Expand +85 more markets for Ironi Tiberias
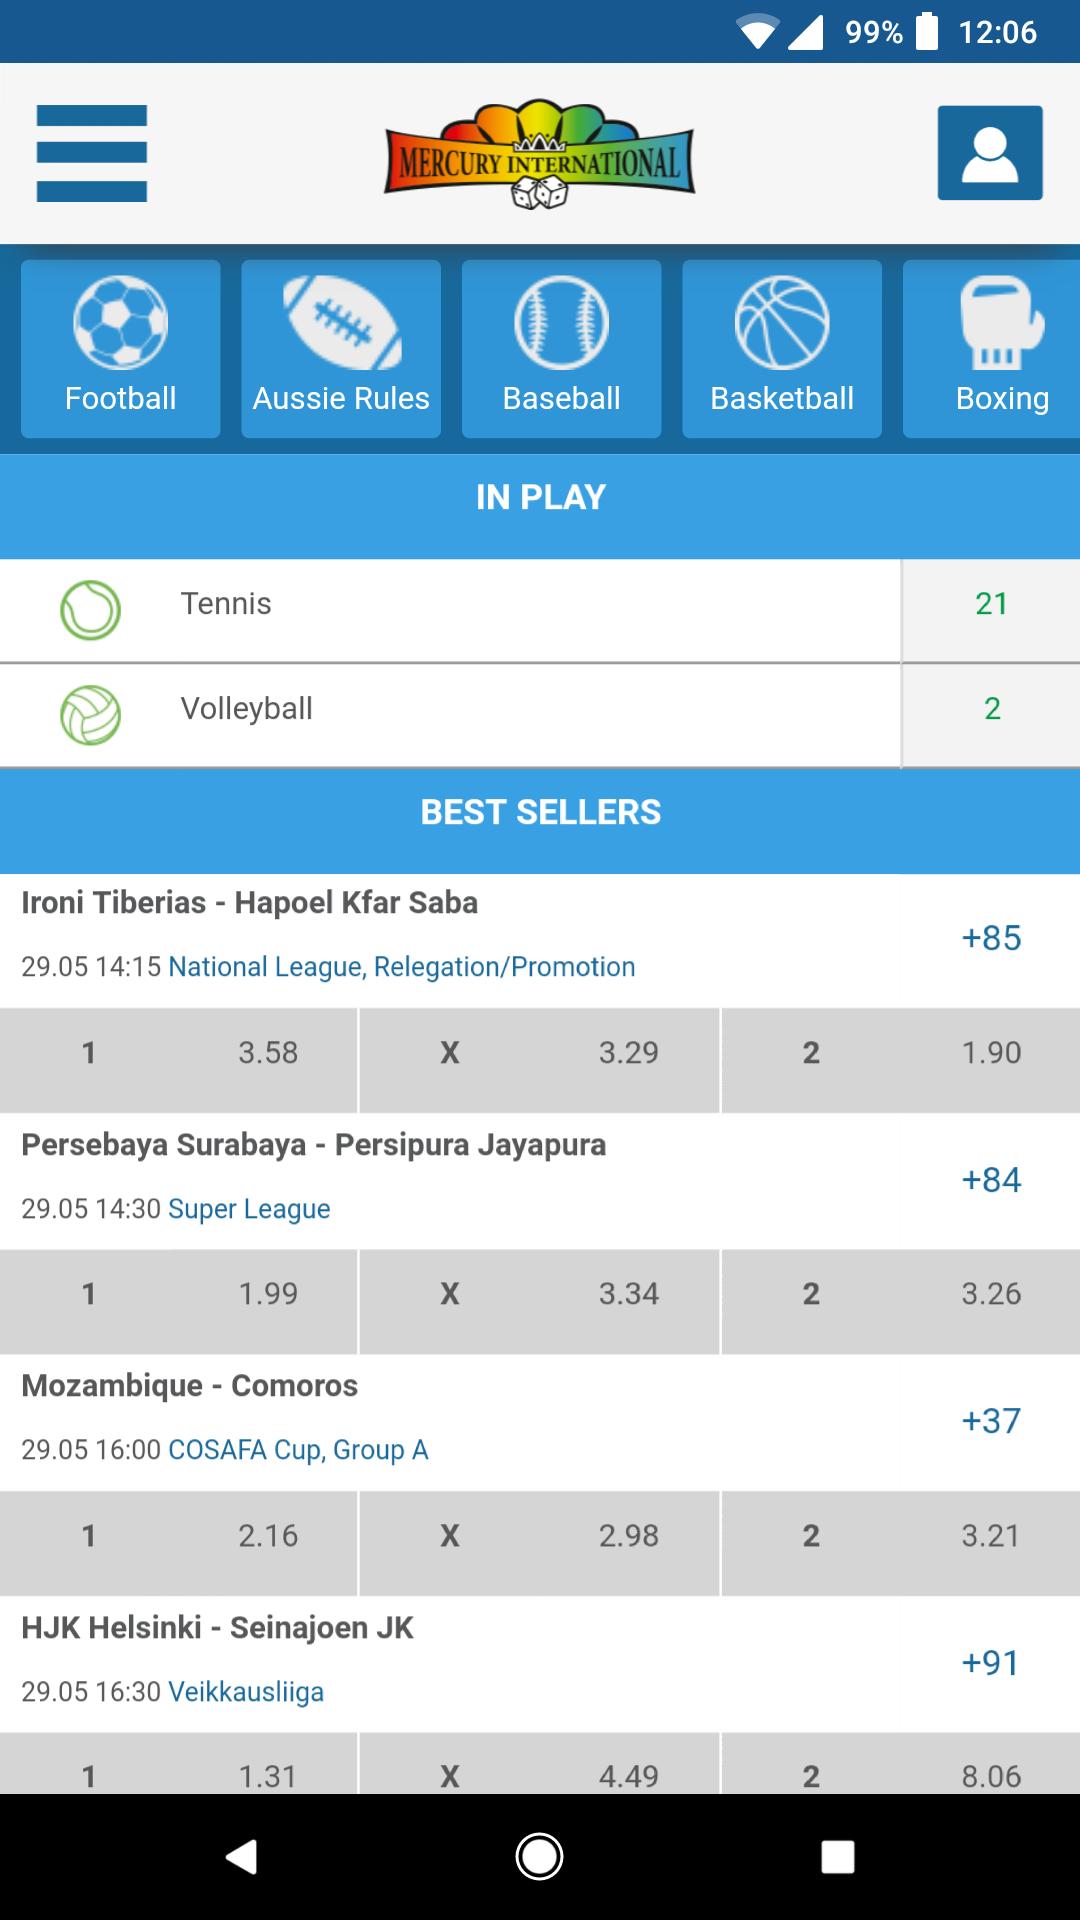 (991, 938)
